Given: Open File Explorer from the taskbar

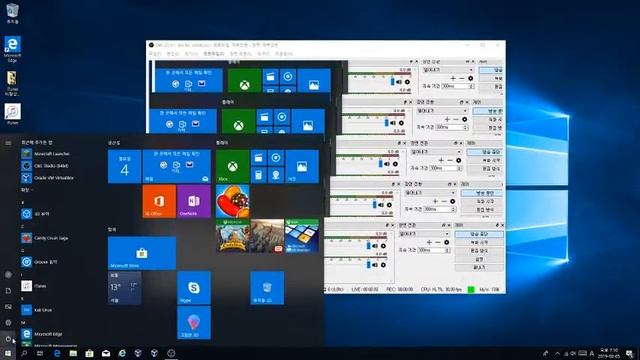Looking at the screenshot, I should (x=73, y=353).
